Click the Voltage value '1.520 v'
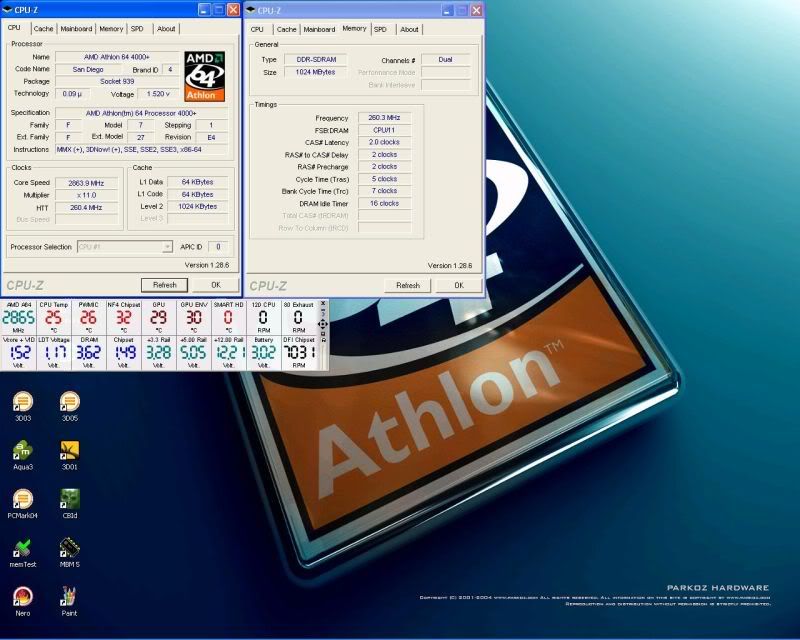 [158, 94]
